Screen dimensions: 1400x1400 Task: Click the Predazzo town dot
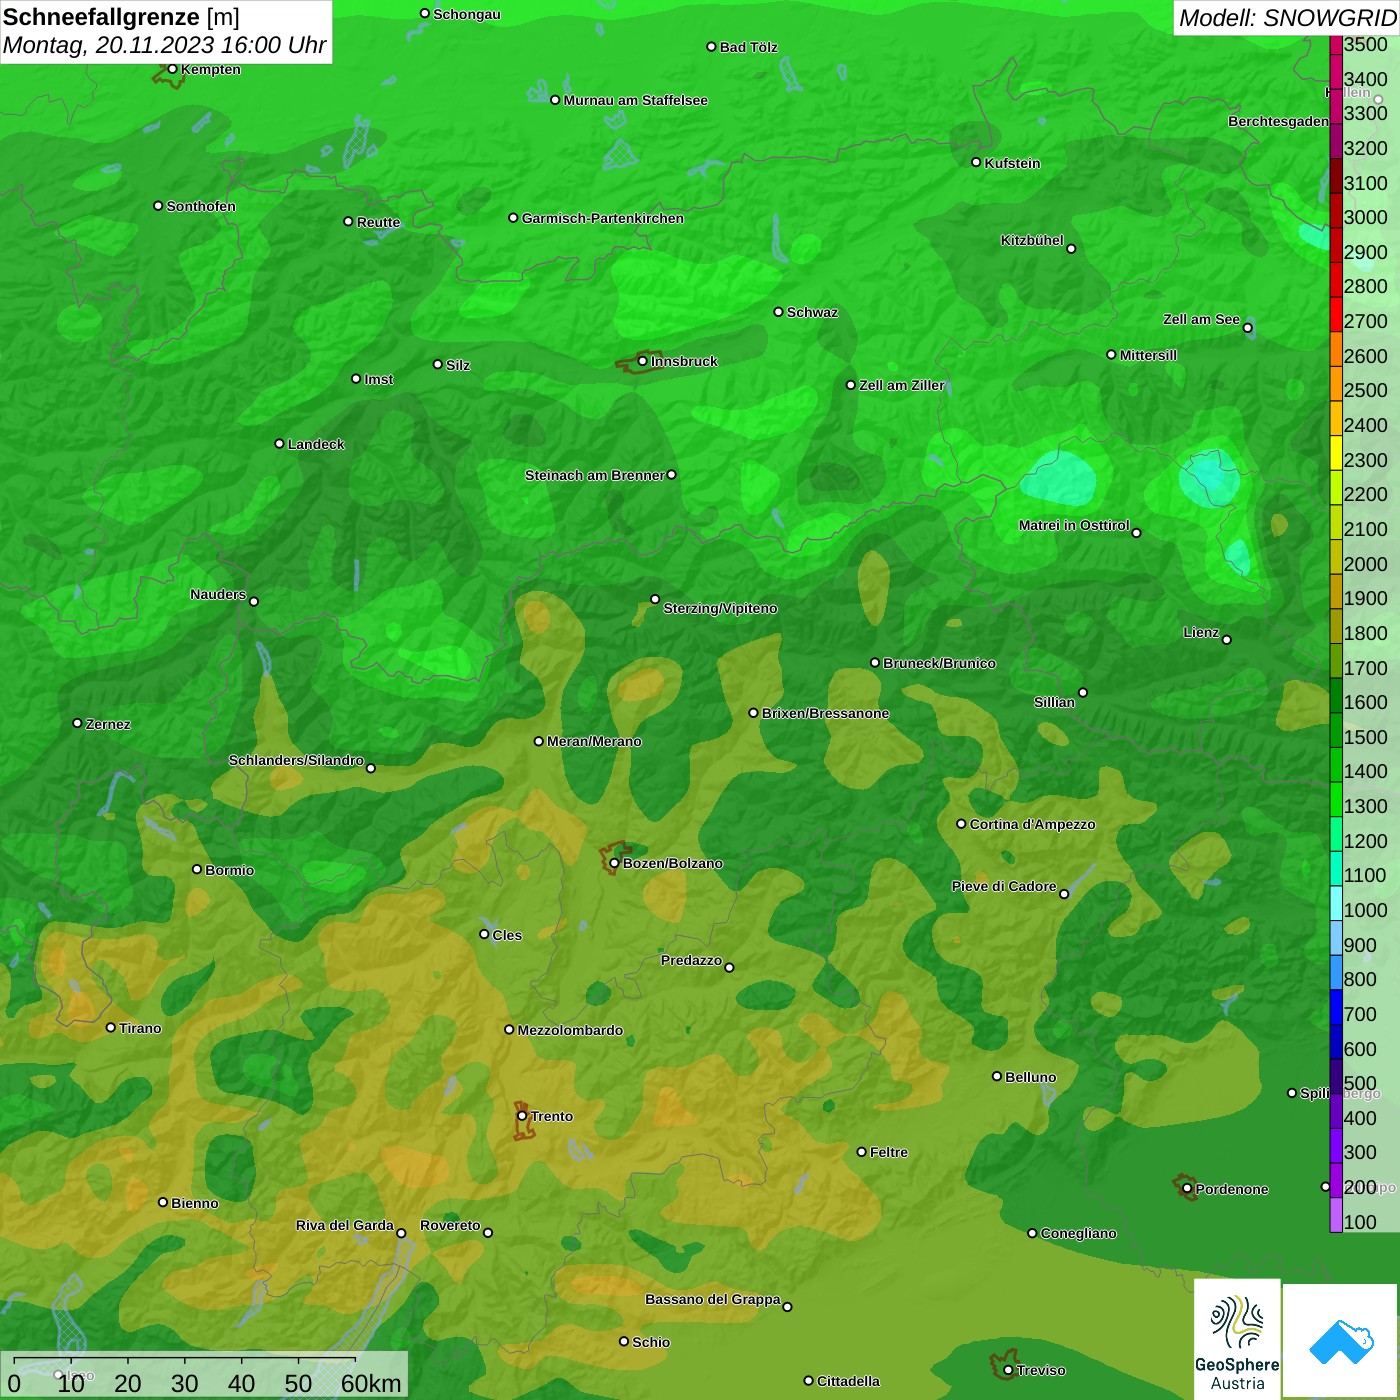point(729,967)
